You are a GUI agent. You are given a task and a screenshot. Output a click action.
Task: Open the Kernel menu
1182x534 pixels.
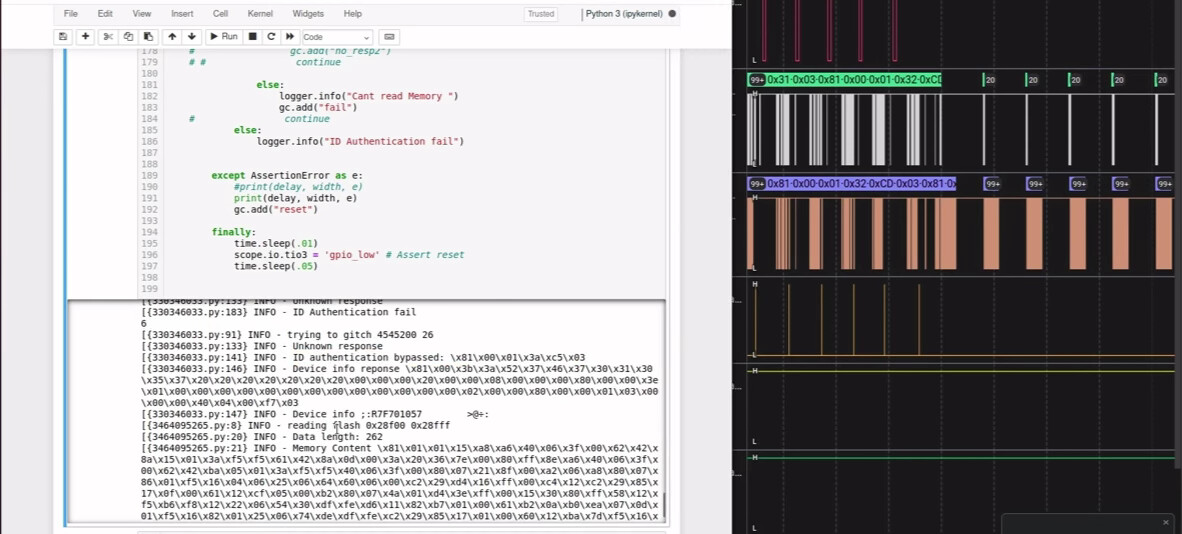260,14
